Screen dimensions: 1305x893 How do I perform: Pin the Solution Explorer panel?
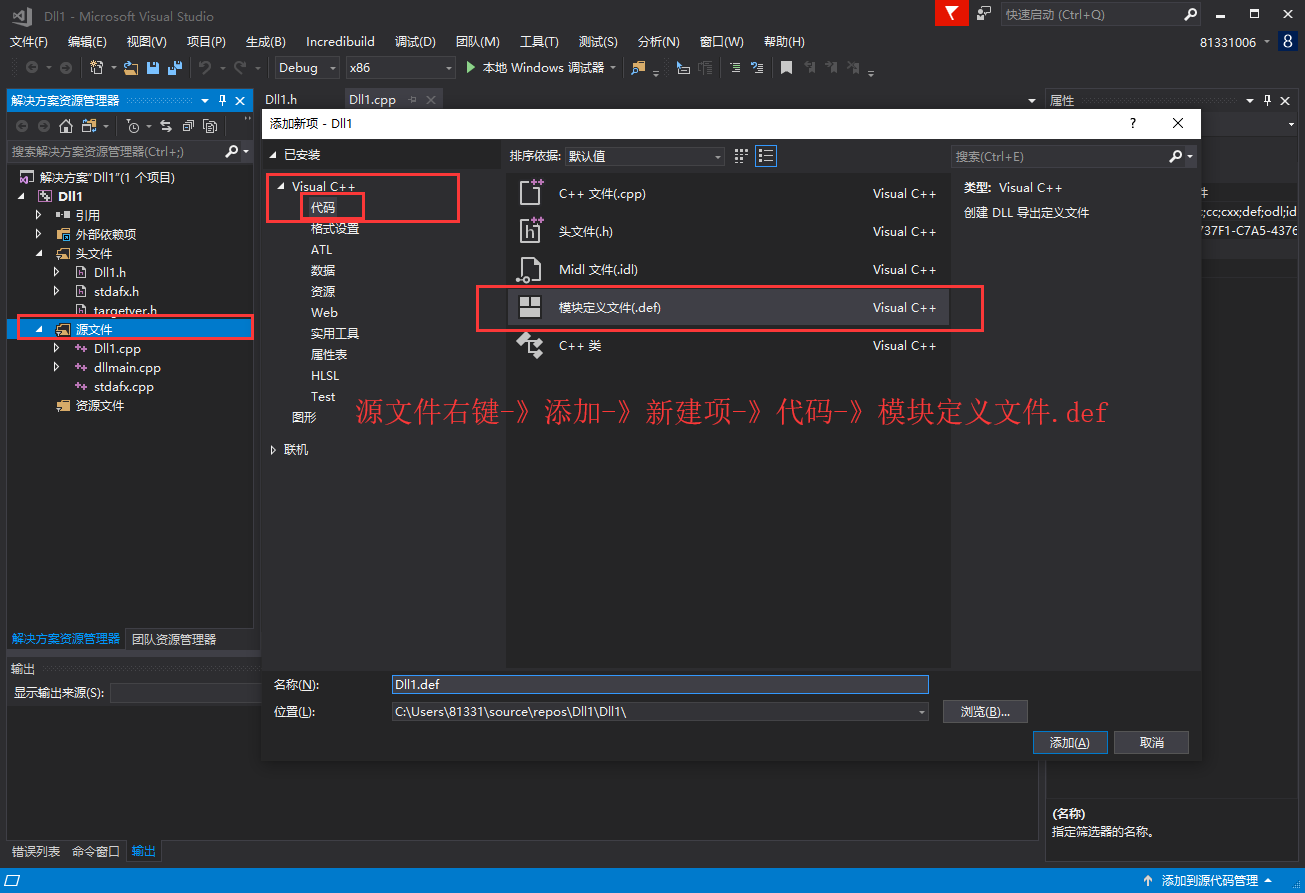(222, 101)
